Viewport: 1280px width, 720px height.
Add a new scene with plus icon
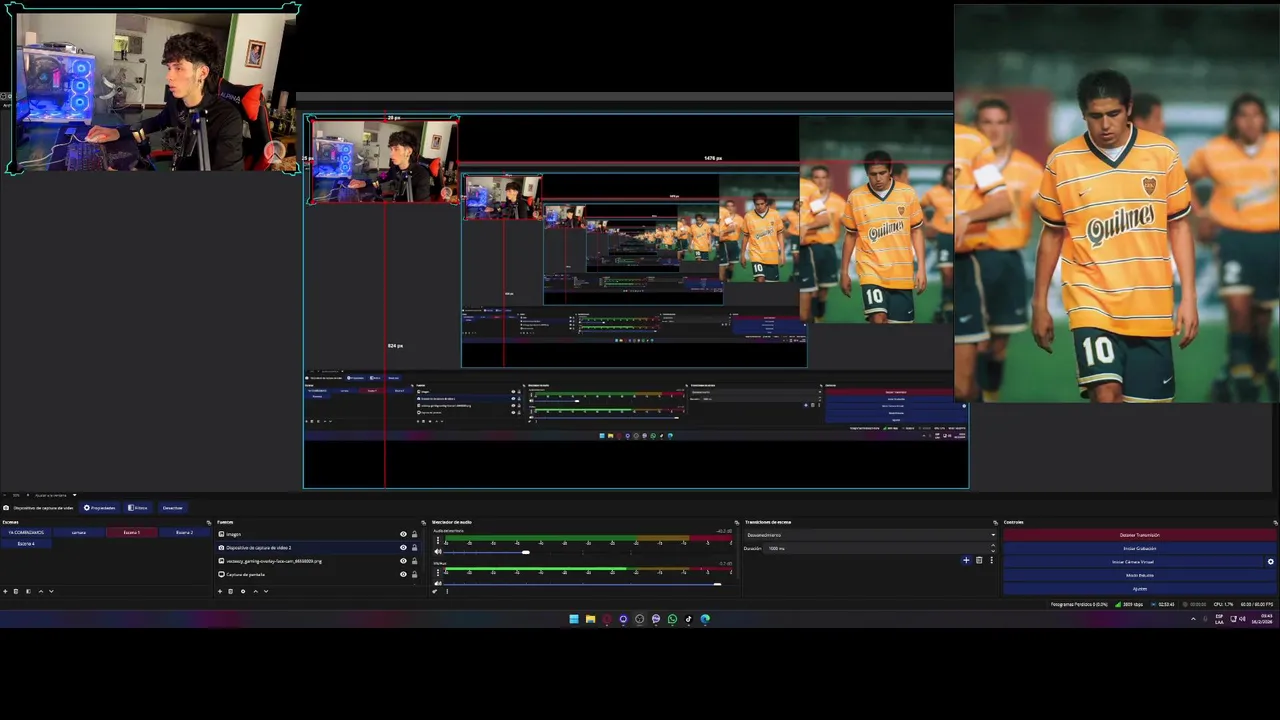[x=5, y=591]
